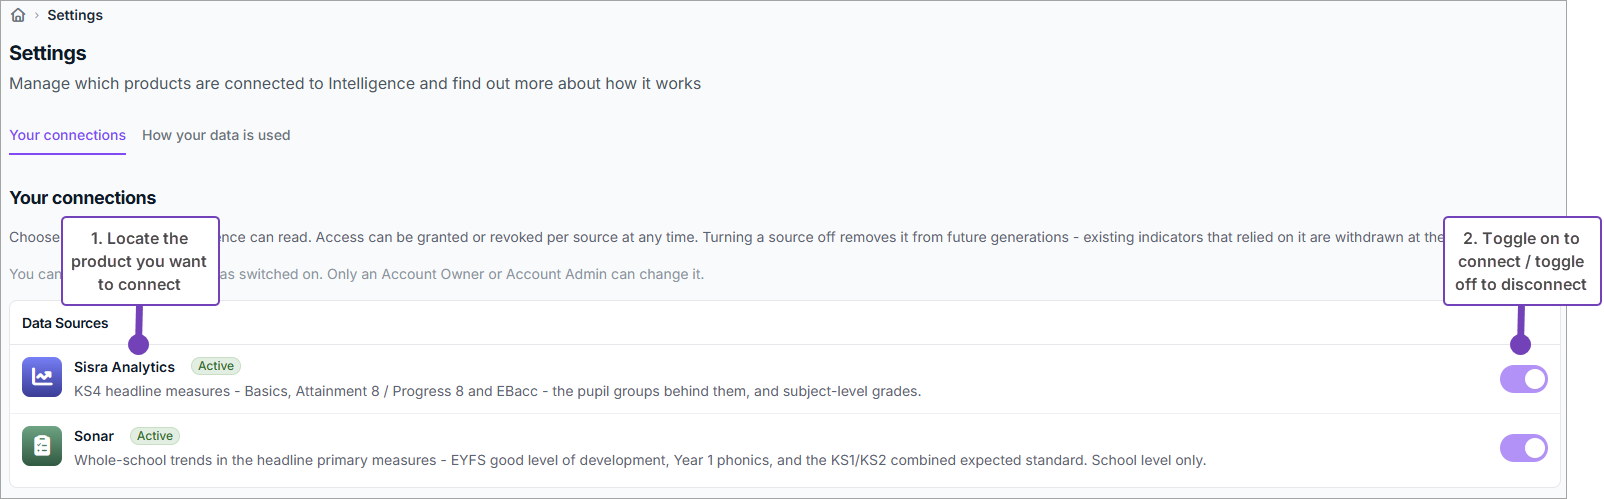Click the Sisra Analytics product name
The height and width of the screenshot is (499, 1604).
124,367
